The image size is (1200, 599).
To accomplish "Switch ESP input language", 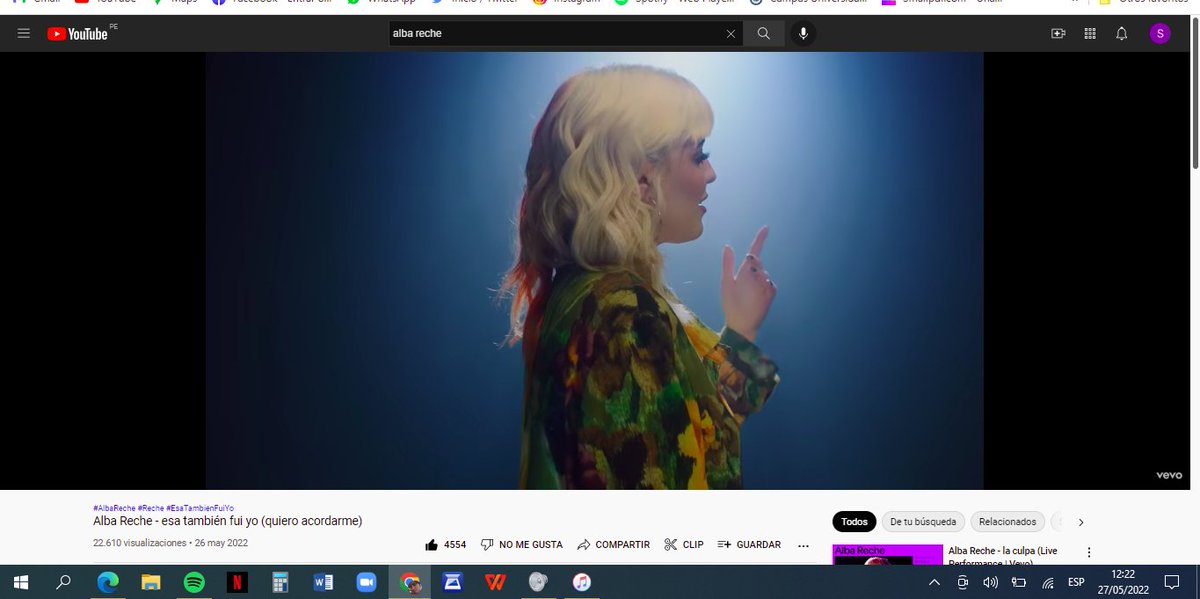I will click(1076, 582).
